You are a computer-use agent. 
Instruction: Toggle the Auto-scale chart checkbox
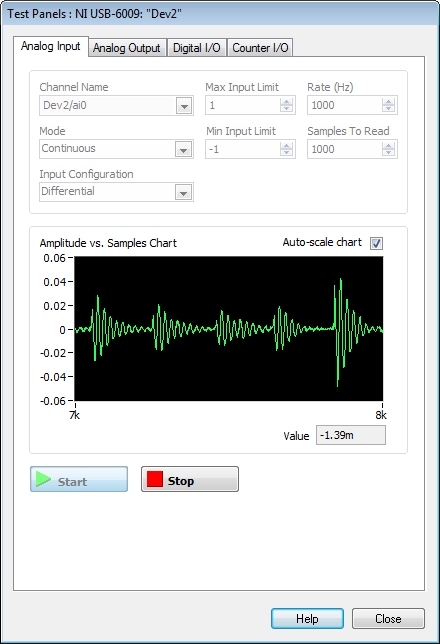tap(376, 243)
